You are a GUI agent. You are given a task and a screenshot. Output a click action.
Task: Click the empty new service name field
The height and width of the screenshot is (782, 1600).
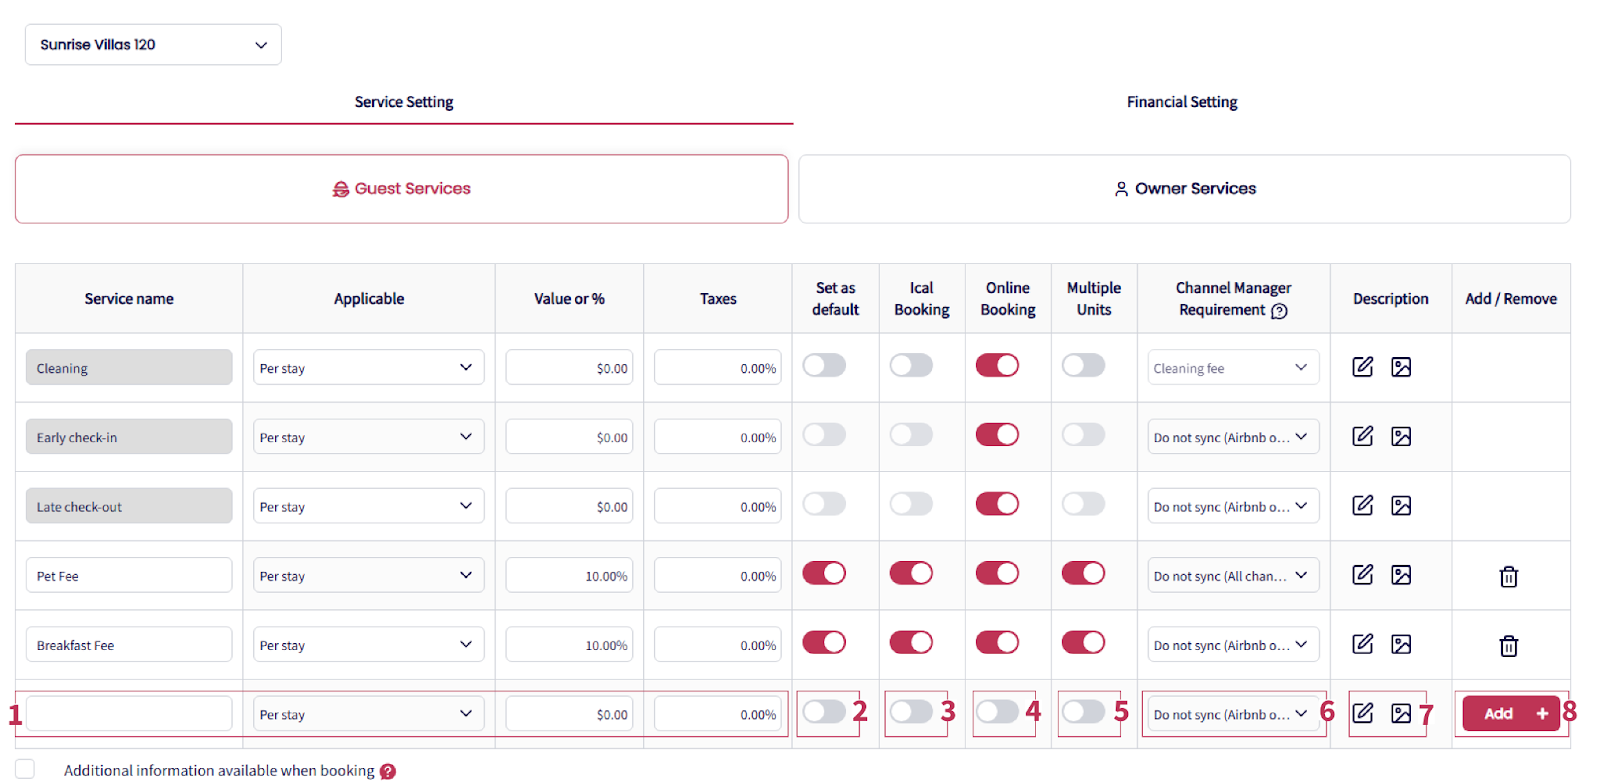[x=129, y=714]
